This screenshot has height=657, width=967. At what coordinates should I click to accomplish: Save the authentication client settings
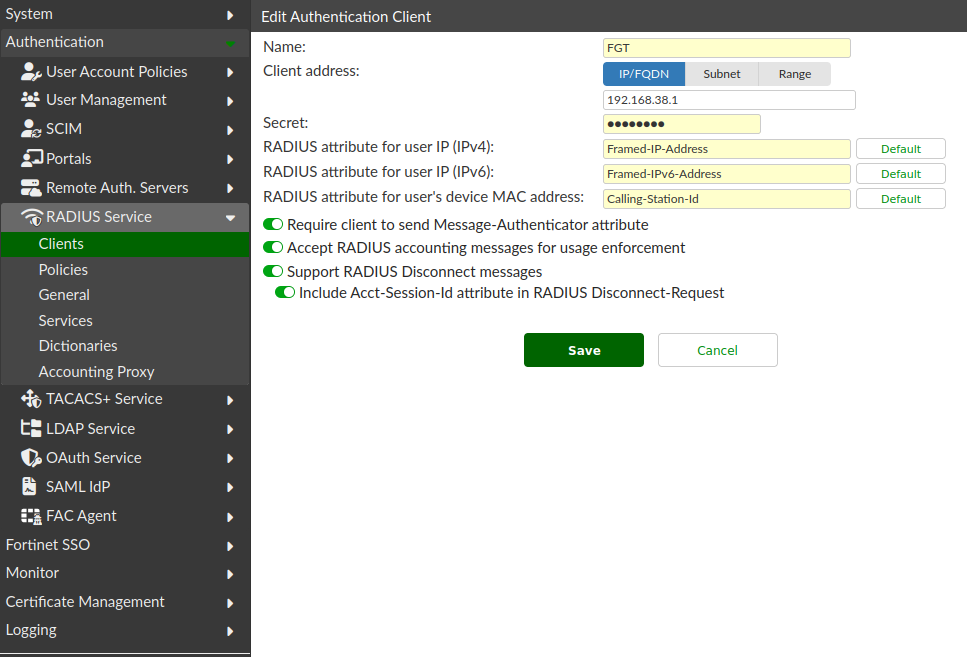[583, 350]
